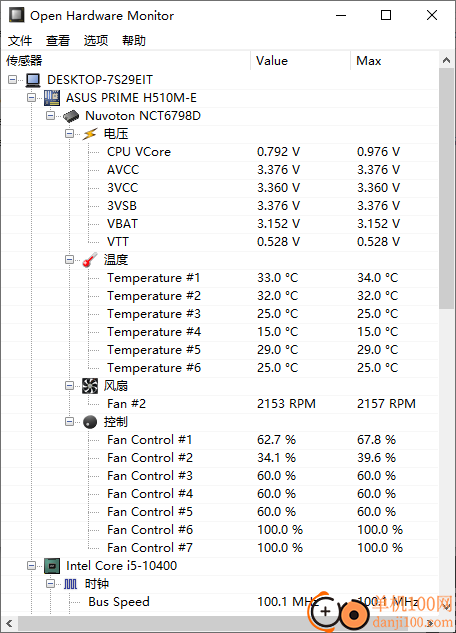Select the Temperature #3 row
456x633 pixels.
tap(220, 314)
